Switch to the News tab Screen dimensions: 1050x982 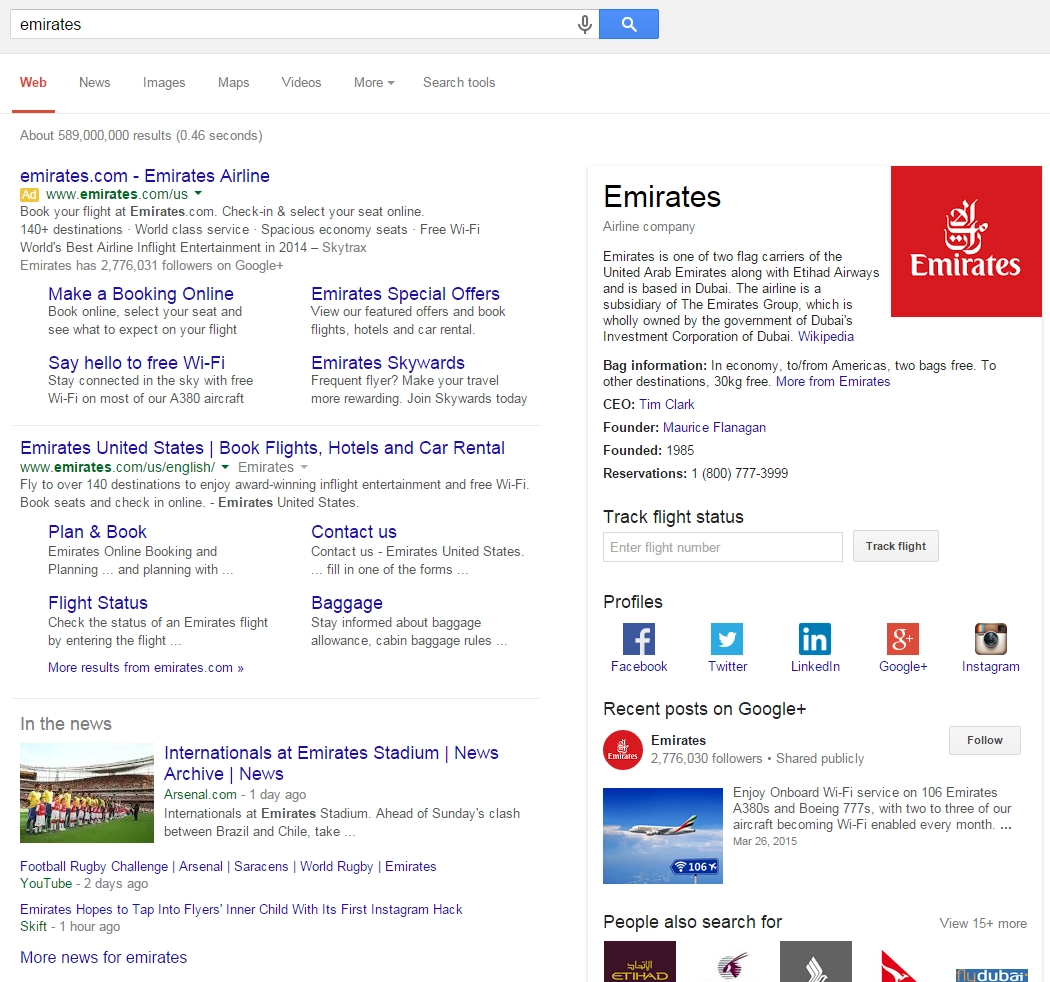pyautogui.click(x=95, y=83)
